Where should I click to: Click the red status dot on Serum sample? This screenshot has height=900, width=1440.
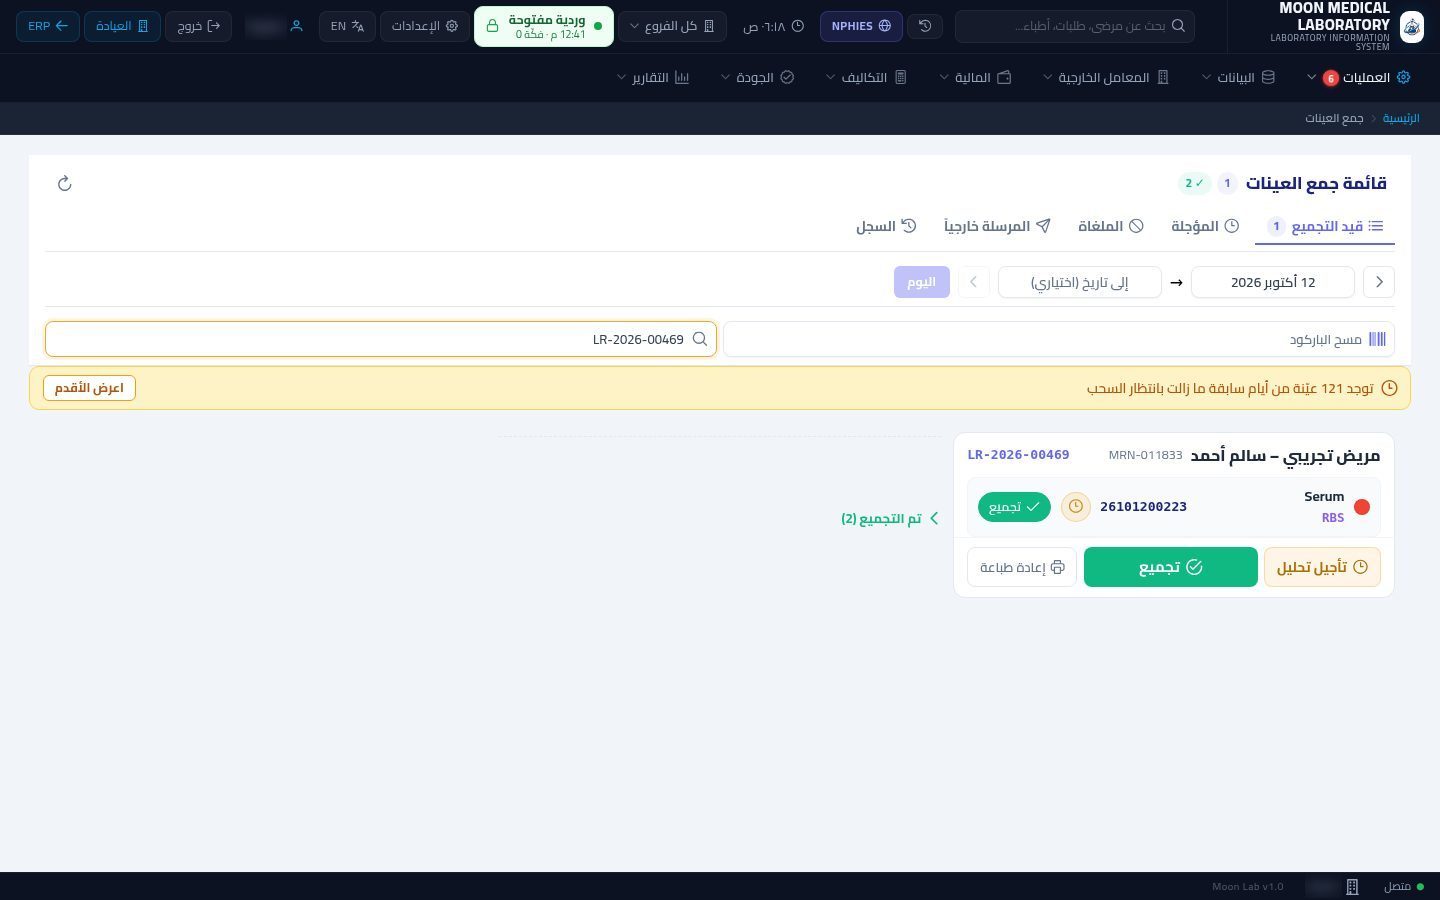[1361, 507]
